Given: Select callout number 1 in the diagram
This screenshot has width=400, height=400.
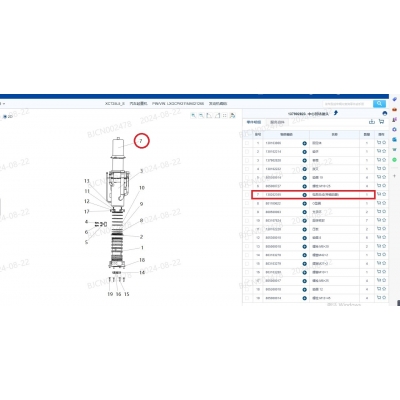Looking at the screenshot, I should point(142,248).
